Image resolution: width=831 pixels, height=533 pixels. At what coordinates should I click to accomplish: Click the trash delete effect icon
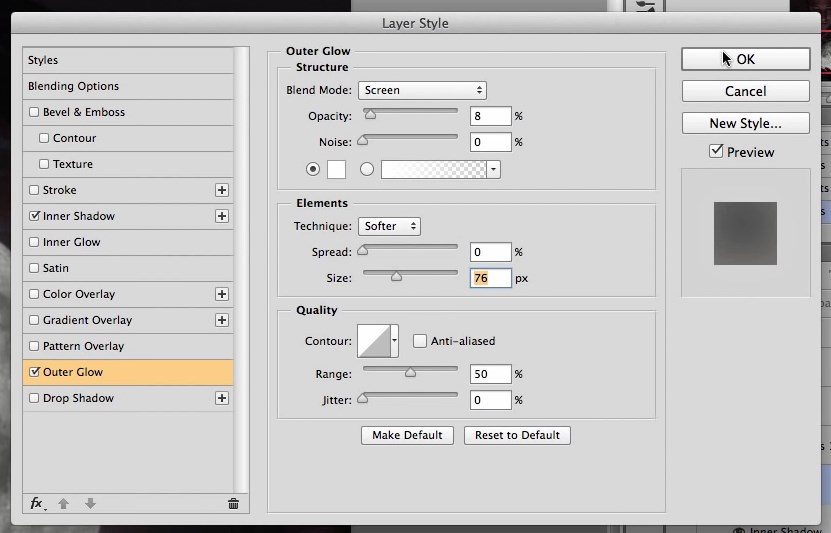pos(233,503)
